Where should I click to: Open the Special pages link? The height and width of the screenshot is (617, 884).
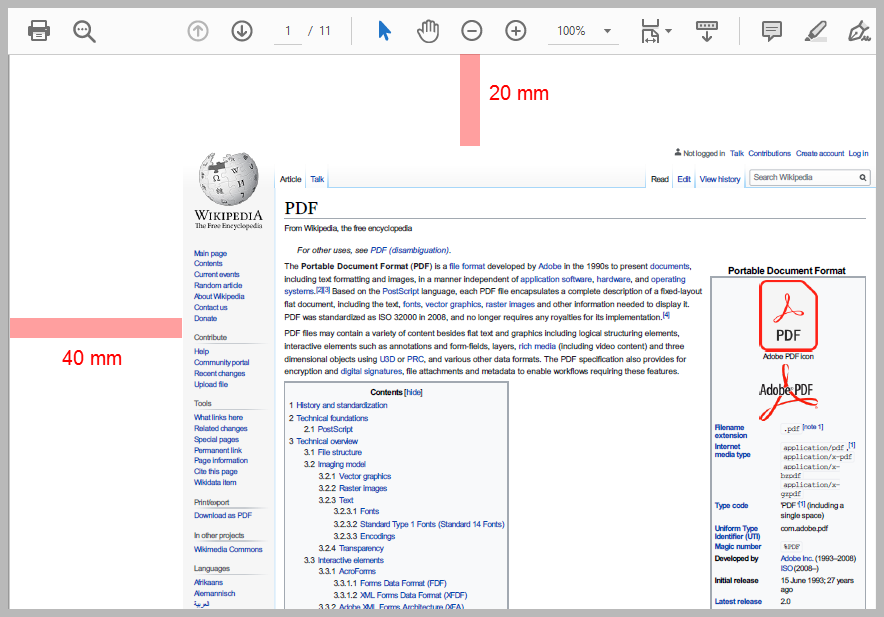click(x=216, y=439)
